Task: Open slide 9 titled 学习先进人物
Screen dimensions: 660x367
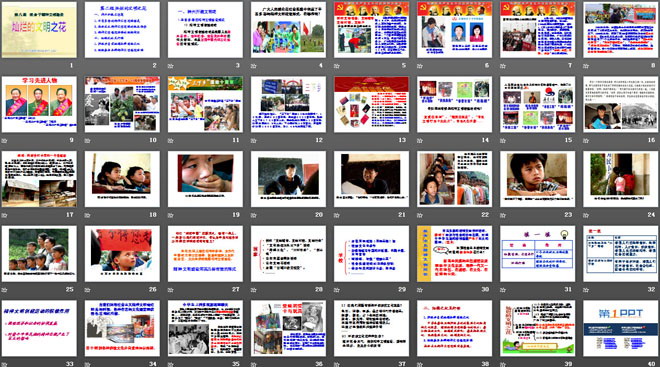Action: pyautogui.click(x=39, y=104)
